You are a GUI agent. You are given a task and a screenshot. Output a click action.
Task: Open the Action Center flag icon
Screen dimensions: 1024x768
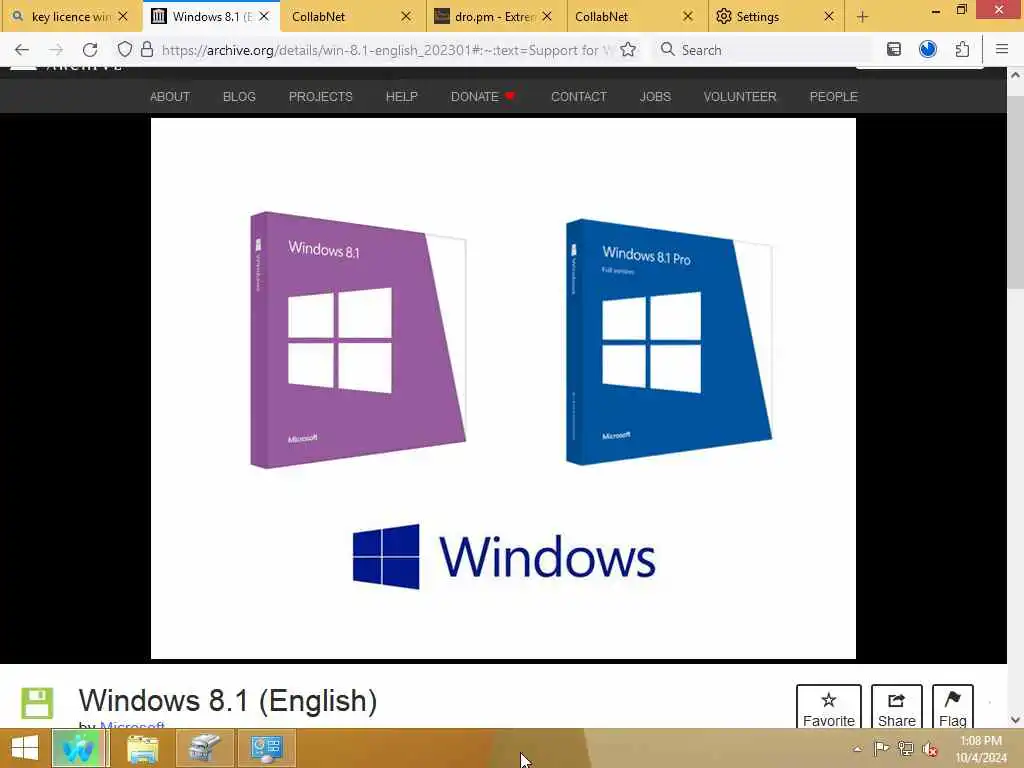pyautogui.click(x=880, y=748)
